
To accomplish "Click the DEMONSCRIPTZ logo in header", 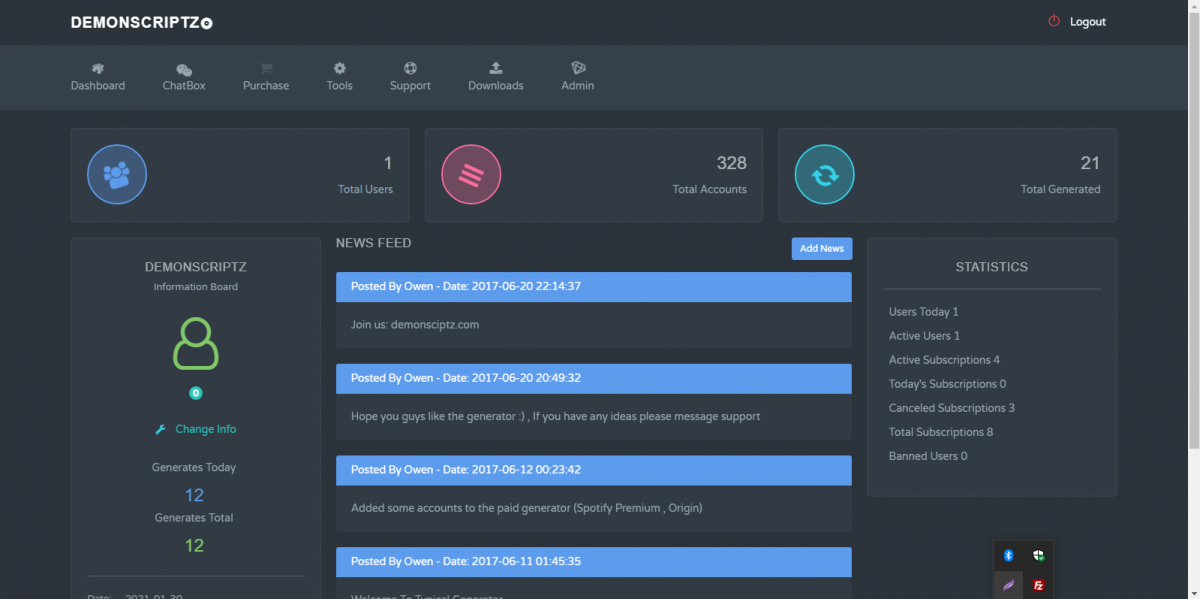I will (141, 22).
